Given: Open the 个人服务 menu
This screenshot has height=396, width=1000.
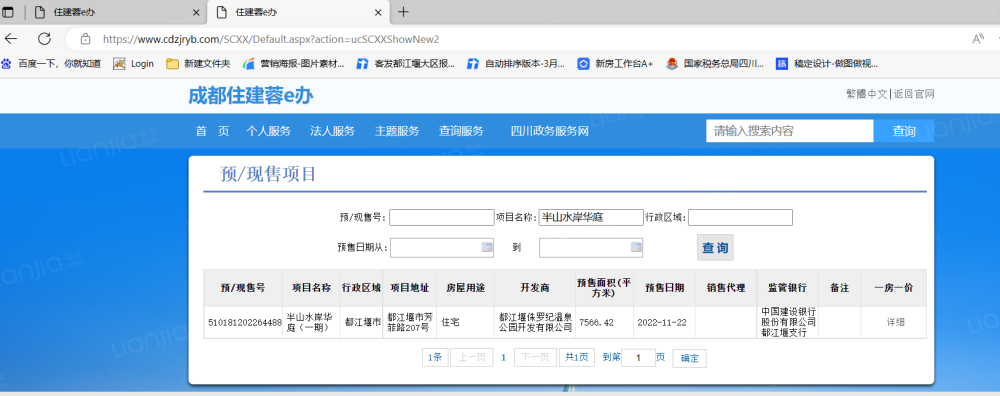Looking at the screenshot, I should pos(268,131).
